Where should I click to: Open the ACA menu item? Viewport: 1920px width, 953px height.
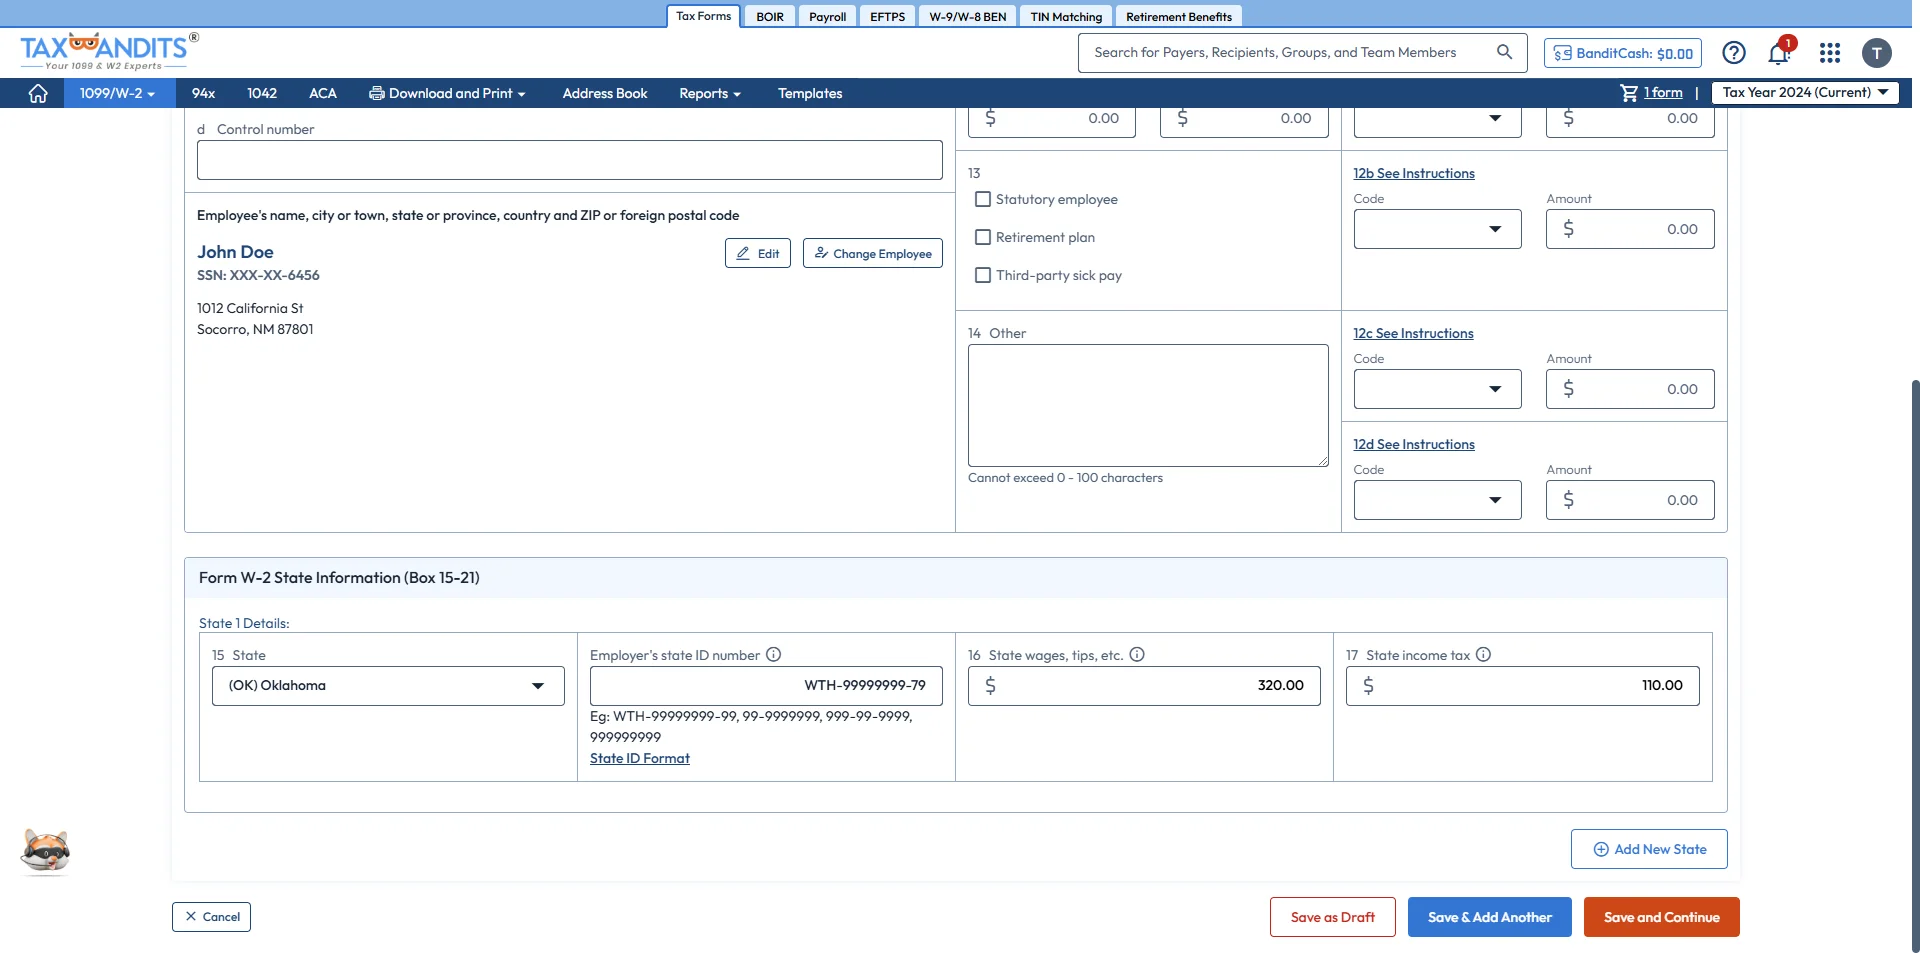click(x=323, y=93)
